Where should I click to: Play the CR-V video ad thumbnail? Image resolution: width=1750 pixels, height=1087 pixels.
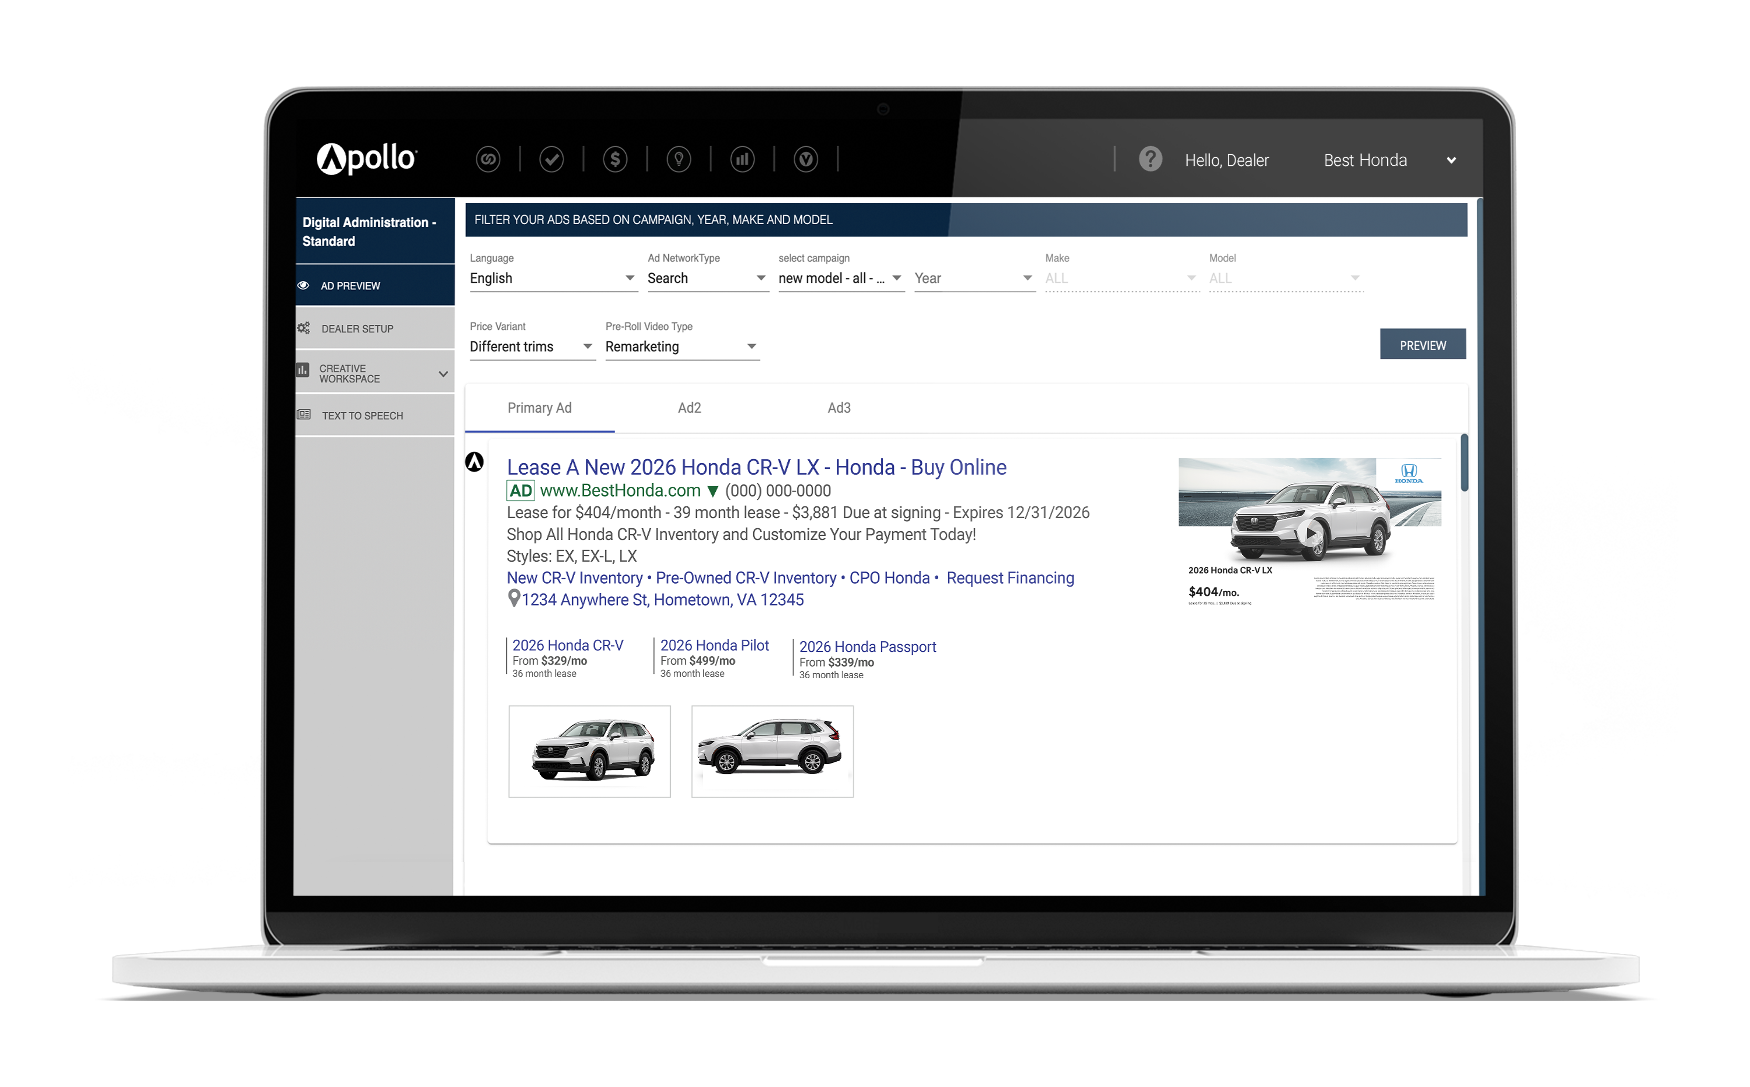1309,533
